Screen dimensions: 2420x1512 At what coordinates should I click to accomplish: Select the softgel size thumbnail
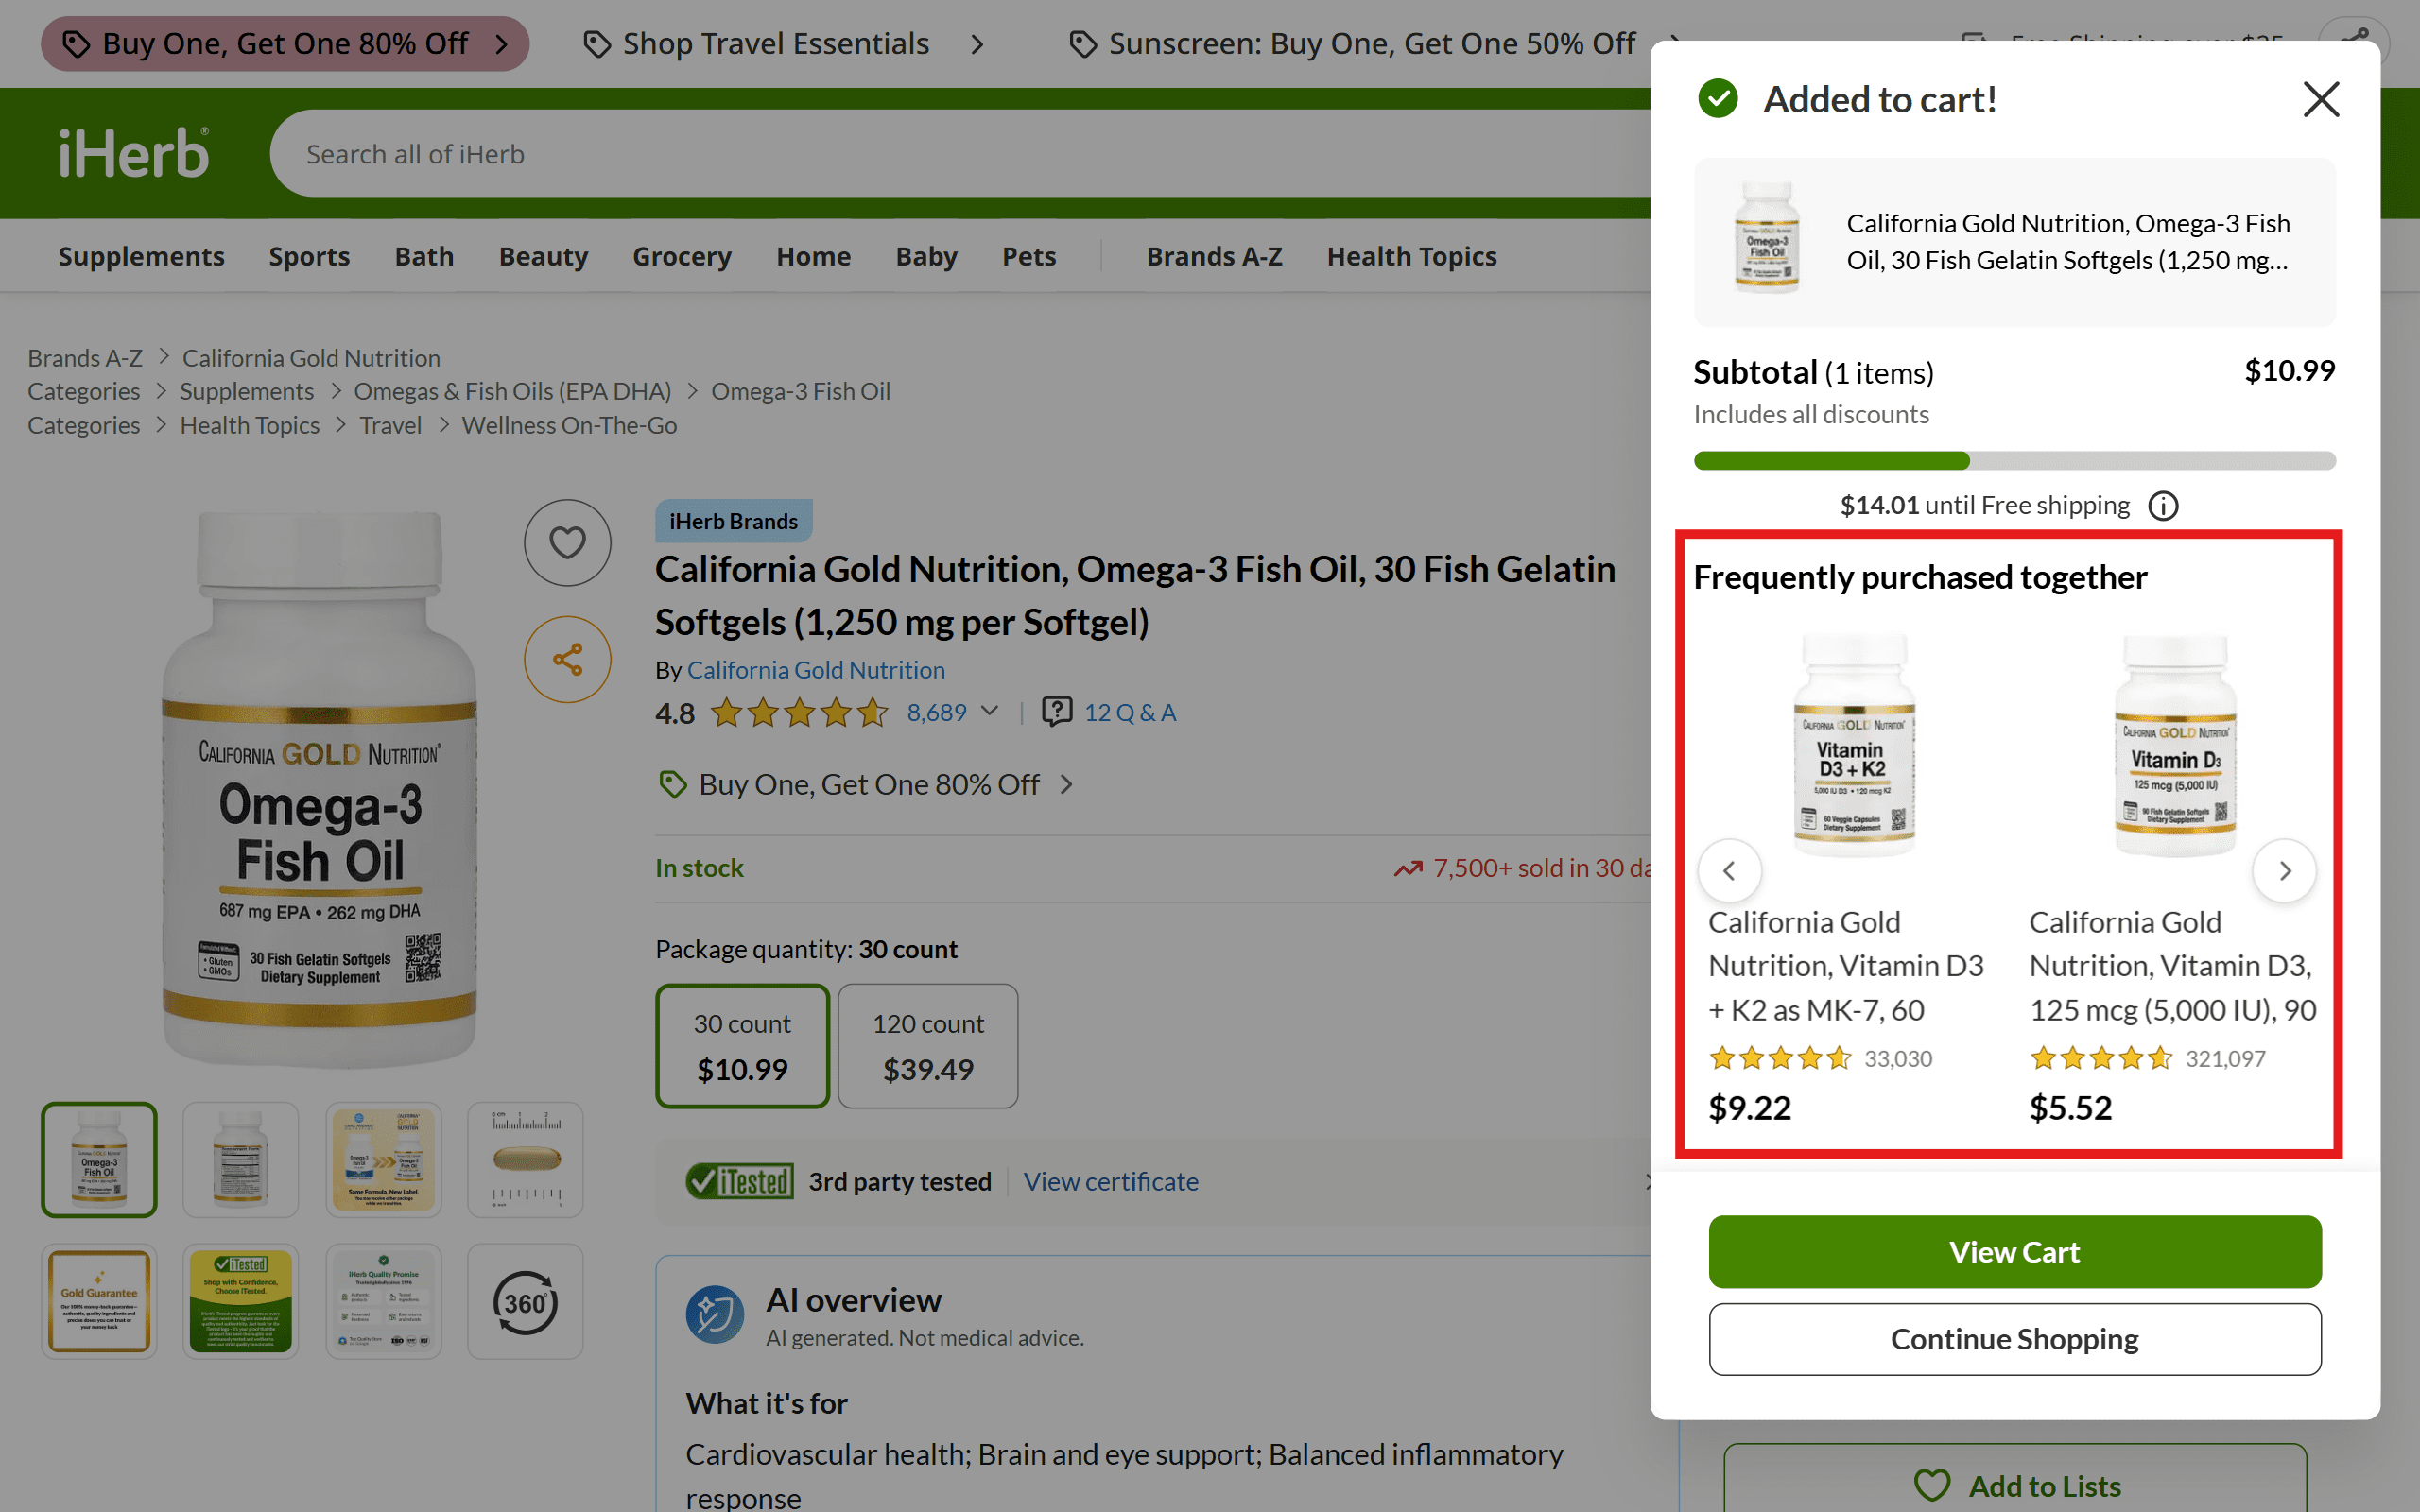[x=525, y=1159]
